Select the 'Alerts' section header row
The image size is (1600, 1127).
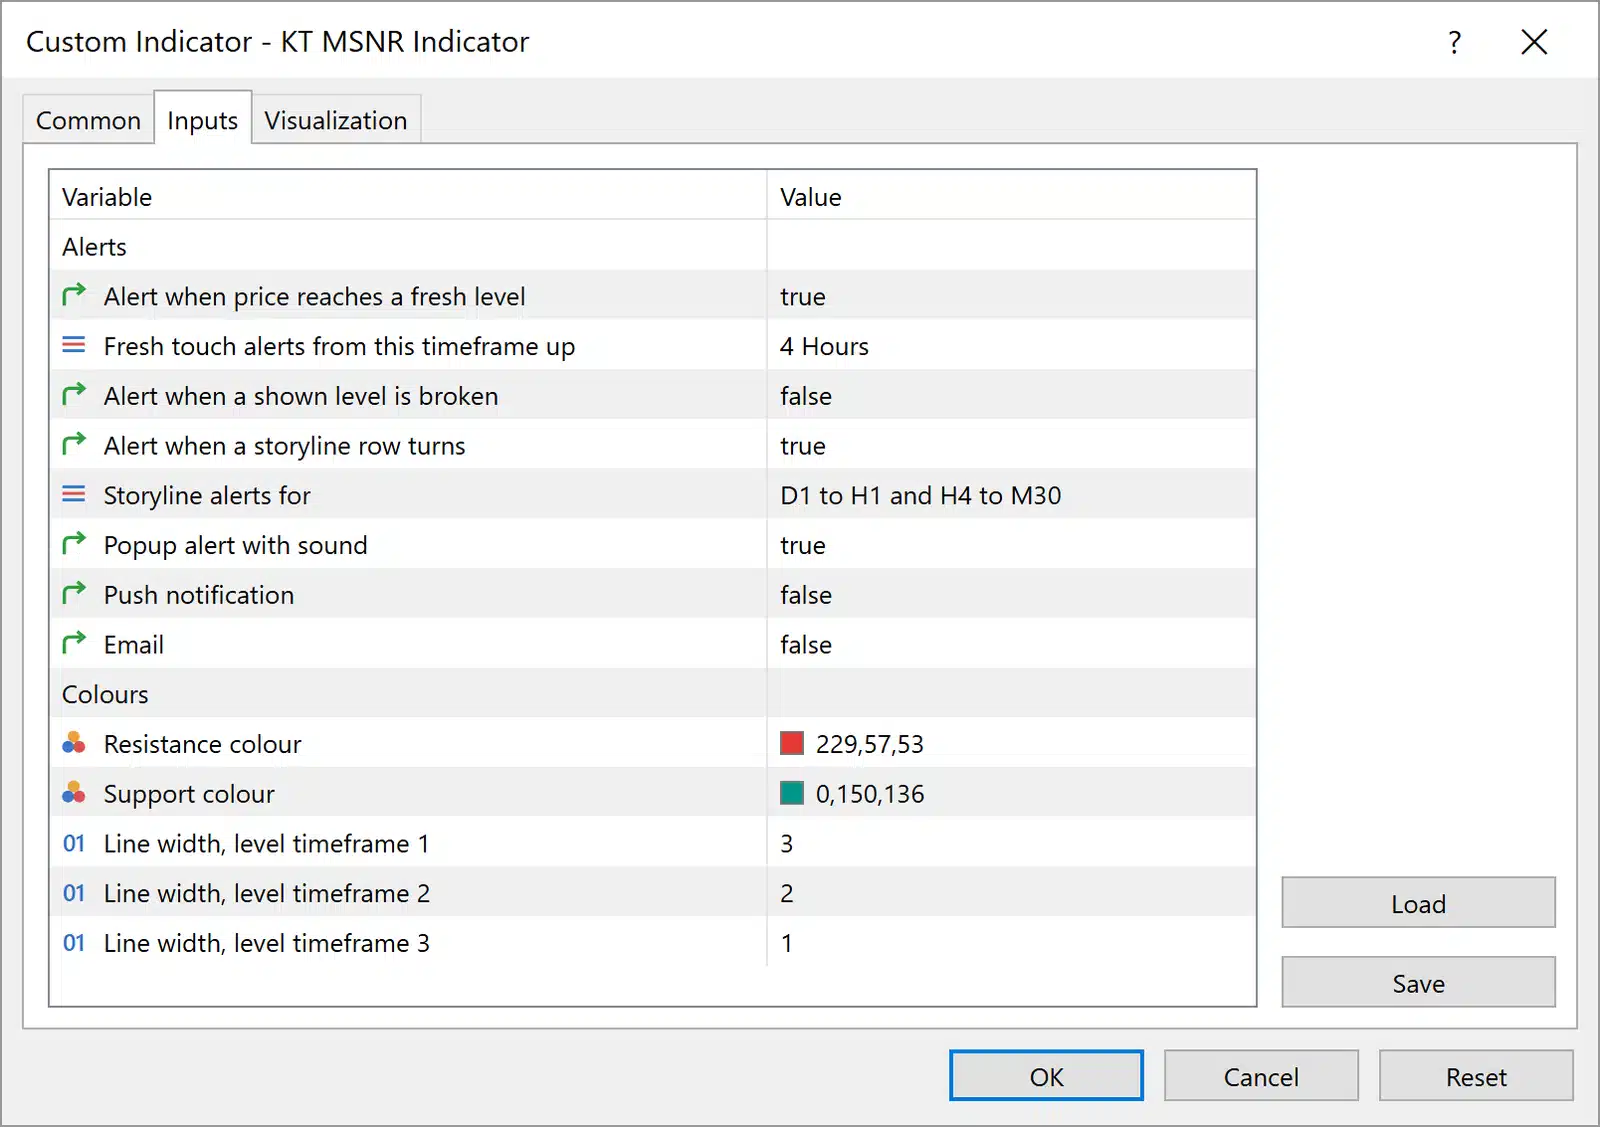point(652,246)
